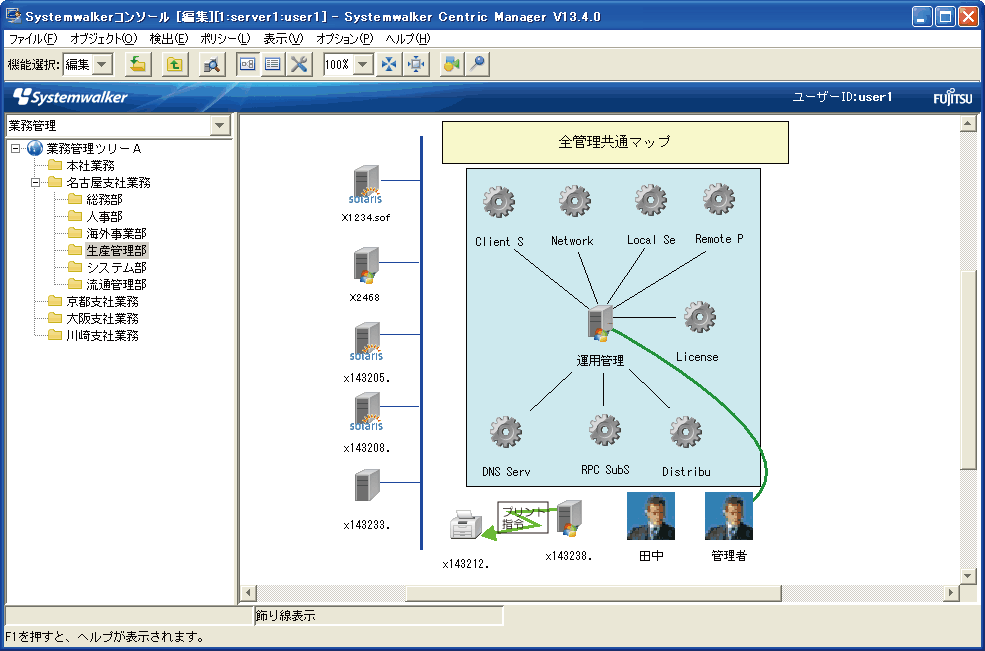Open the ポリシー menu

click(x=225, y=39)
